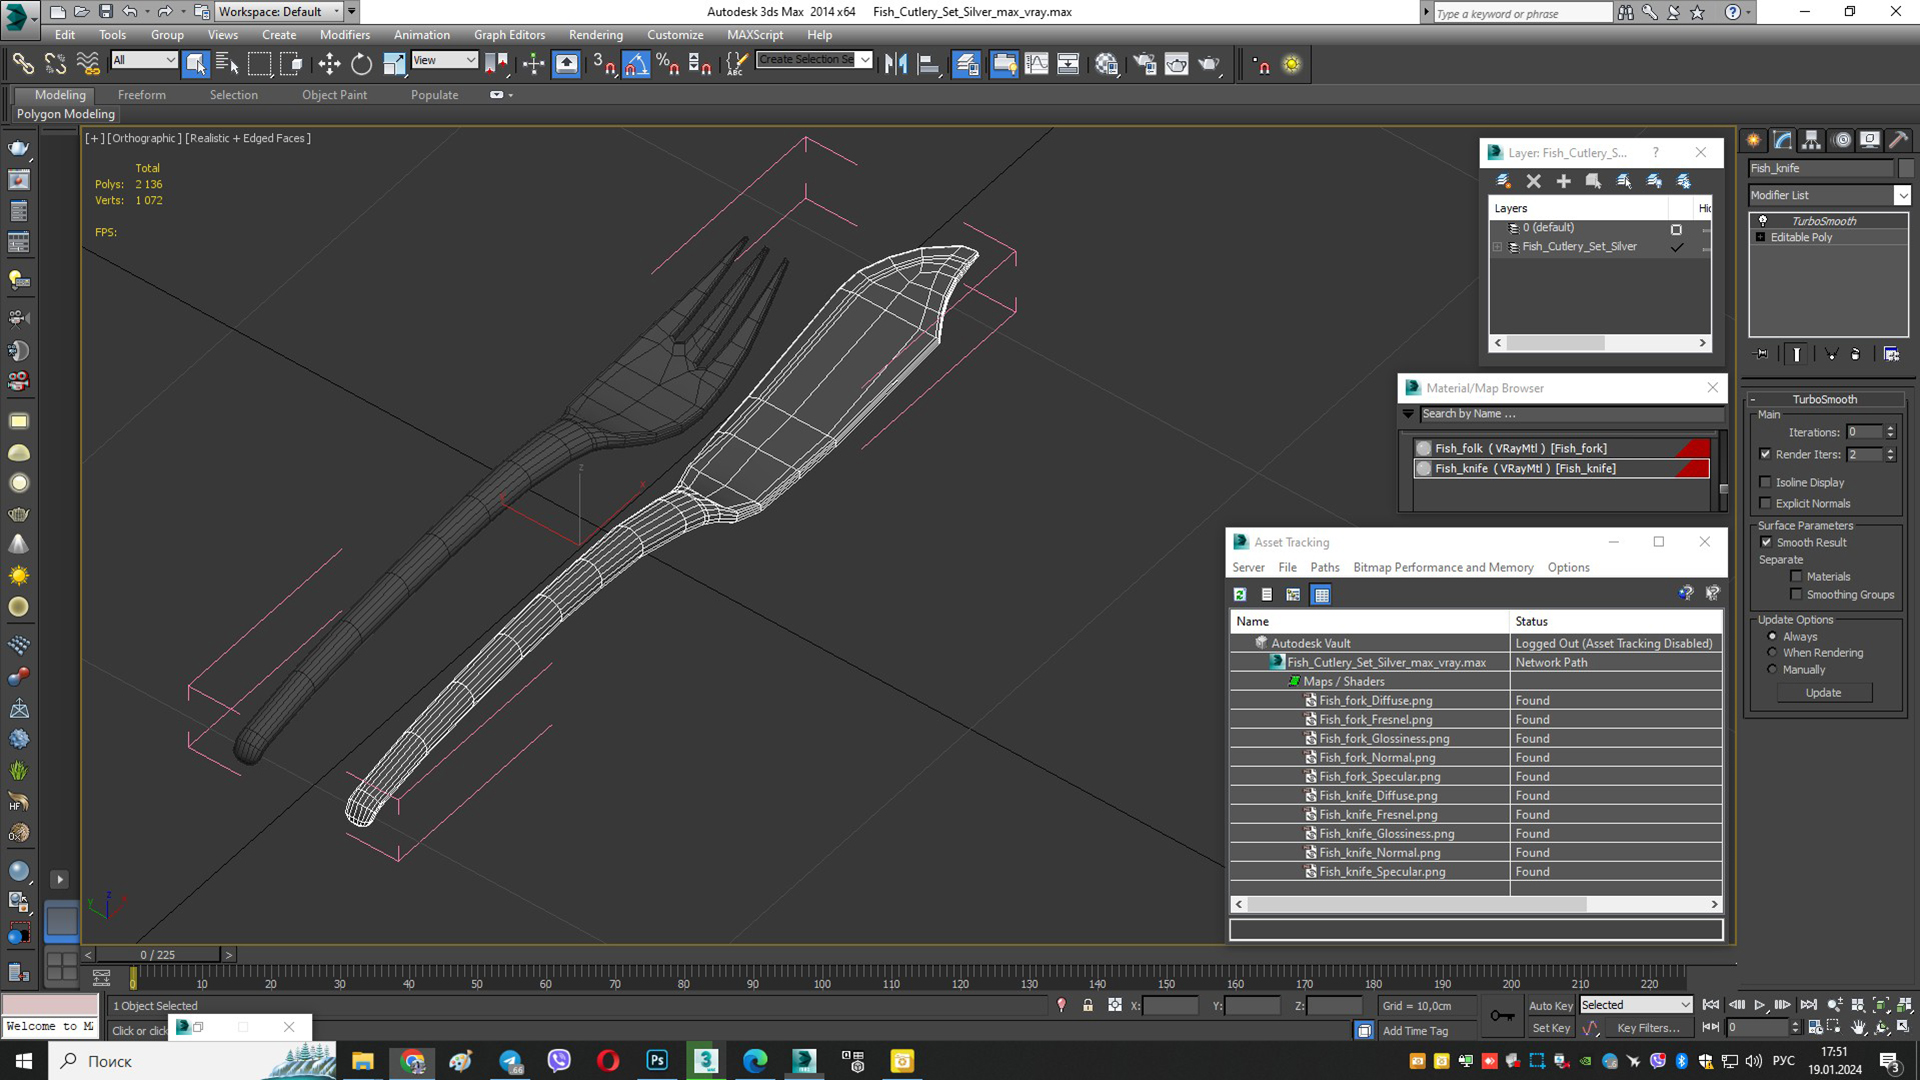1920x1080 pixels.
Task: Open Bitmap Performance and Memory menu
Action: coord(1443,567)
